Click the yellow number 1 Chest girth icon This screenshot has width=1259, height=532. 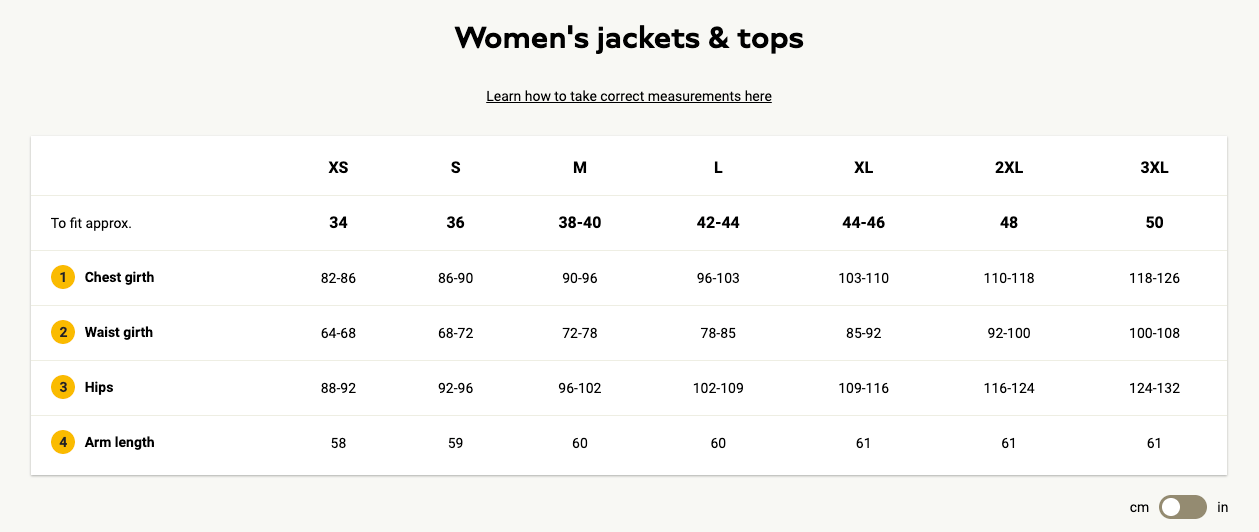coord(63,278)
